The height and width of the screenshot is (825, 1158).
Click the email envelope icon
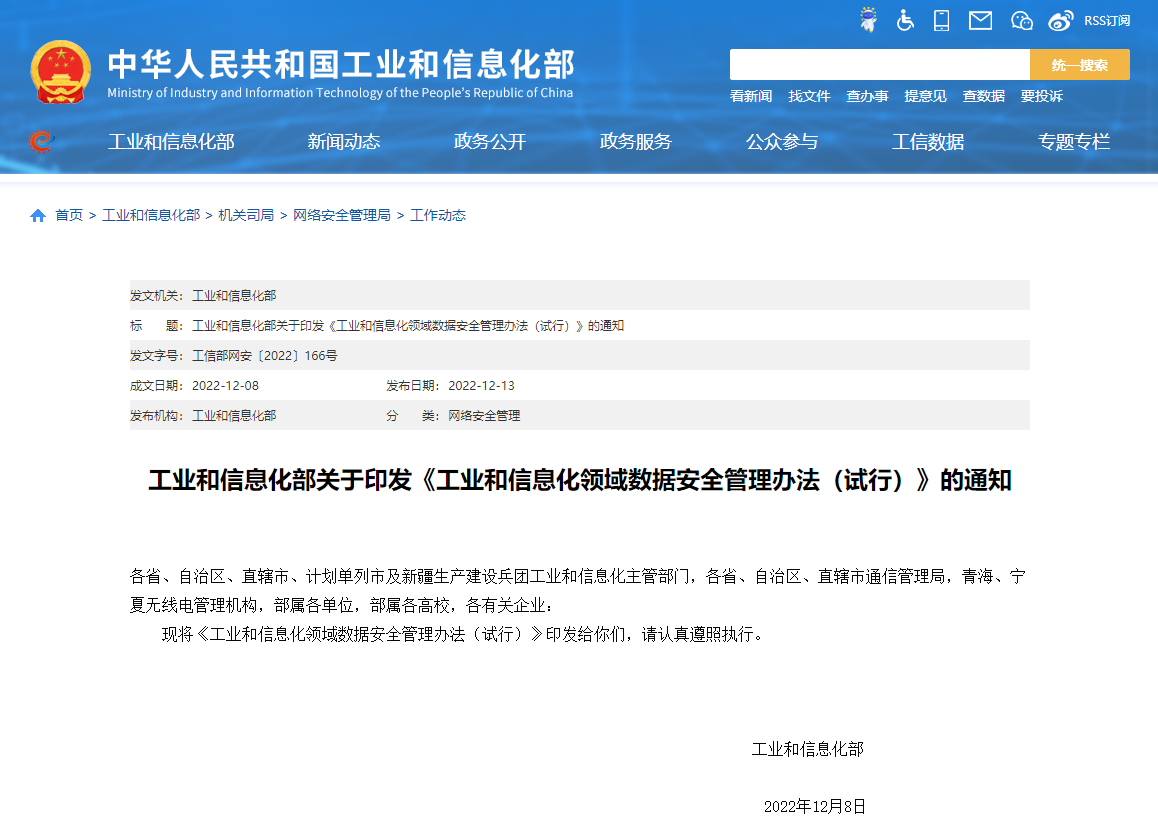[979, 19]
